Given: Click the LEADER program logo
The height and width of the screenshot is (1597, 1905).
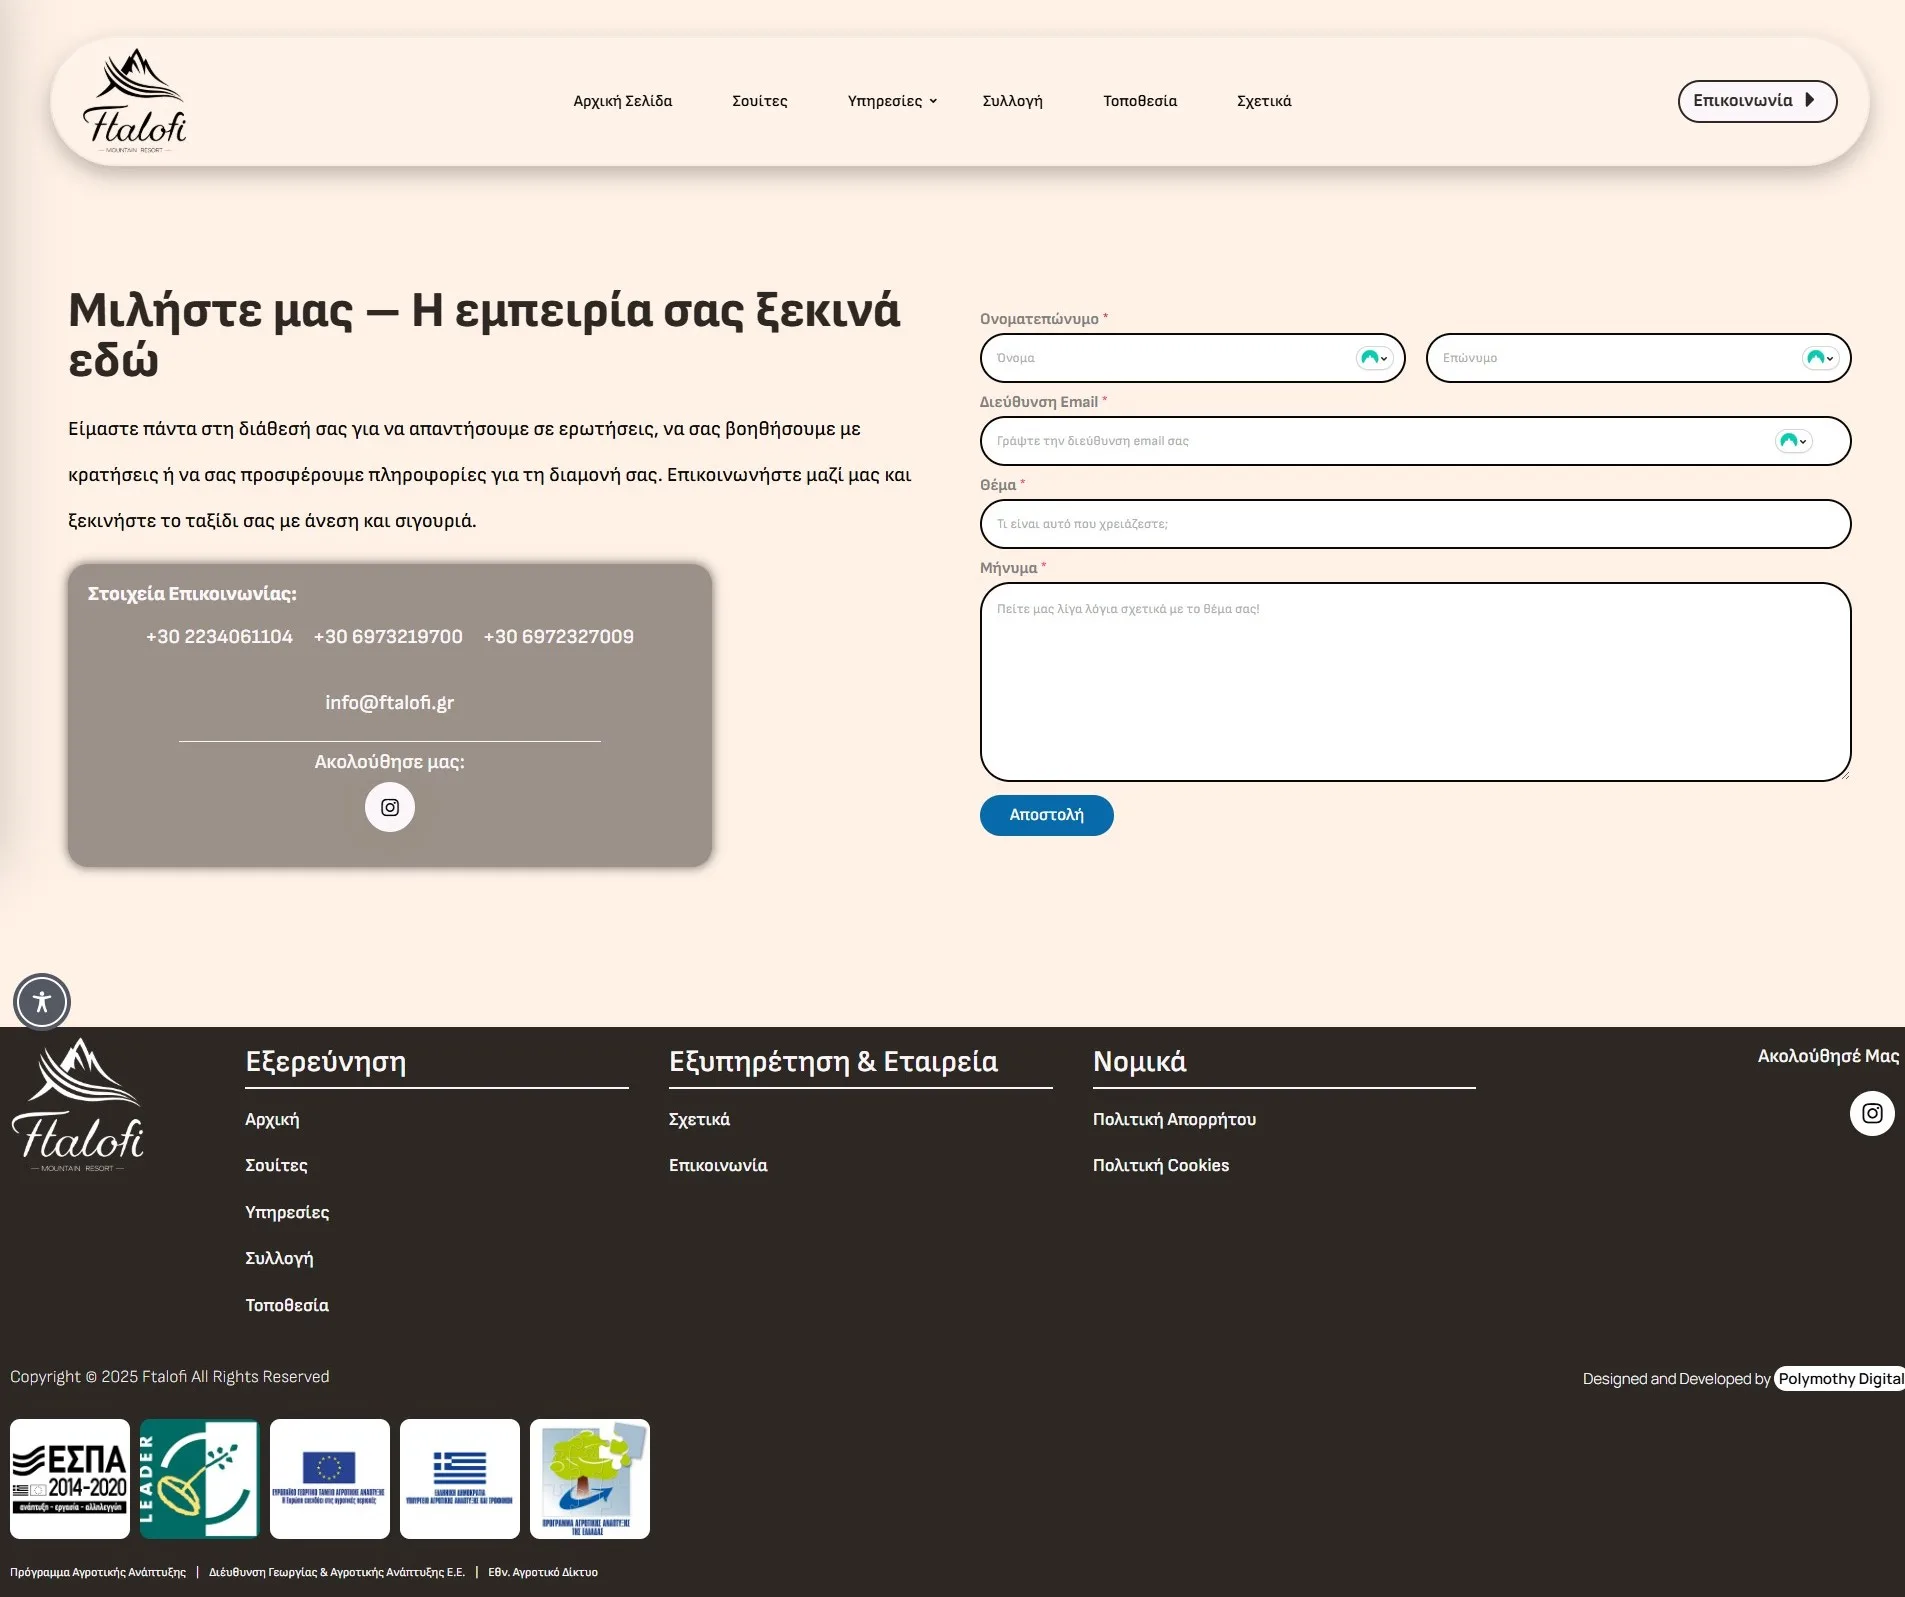Looking at the screenshot, I should pos(200,1478).
